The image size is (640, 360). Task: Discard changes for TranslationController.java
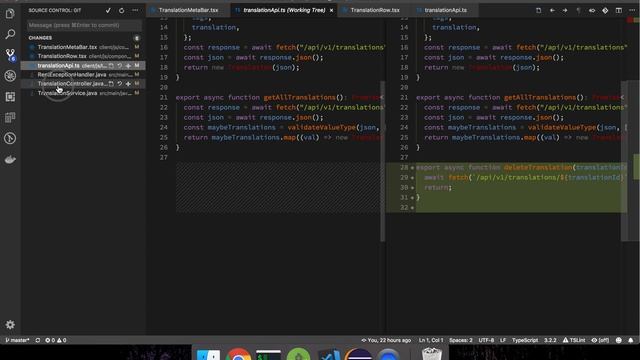tap(120, 84)
